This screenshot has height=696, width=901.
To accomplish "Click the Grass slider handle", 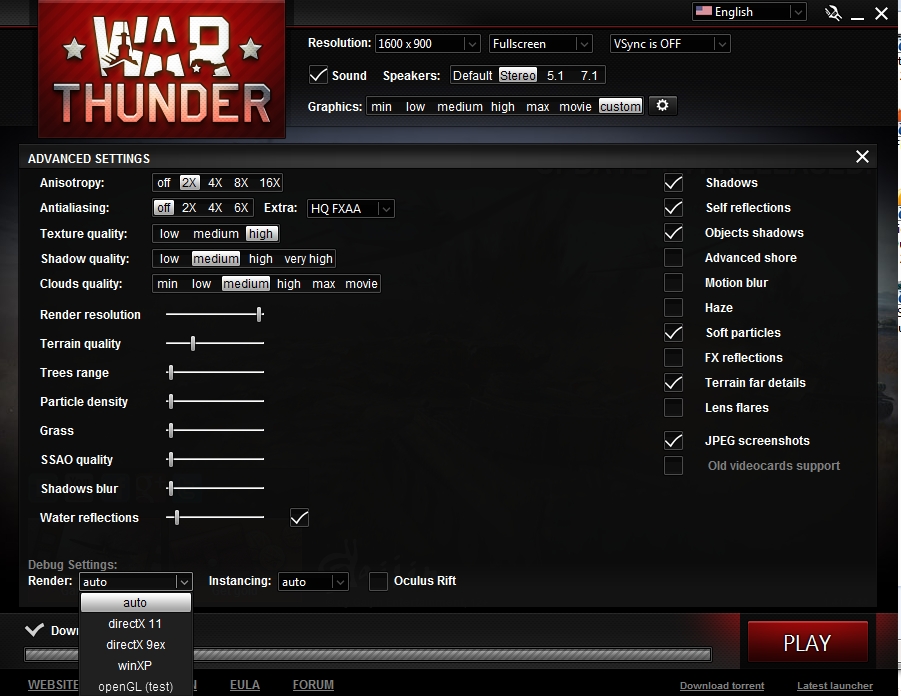I will click(x=171, y=430).
